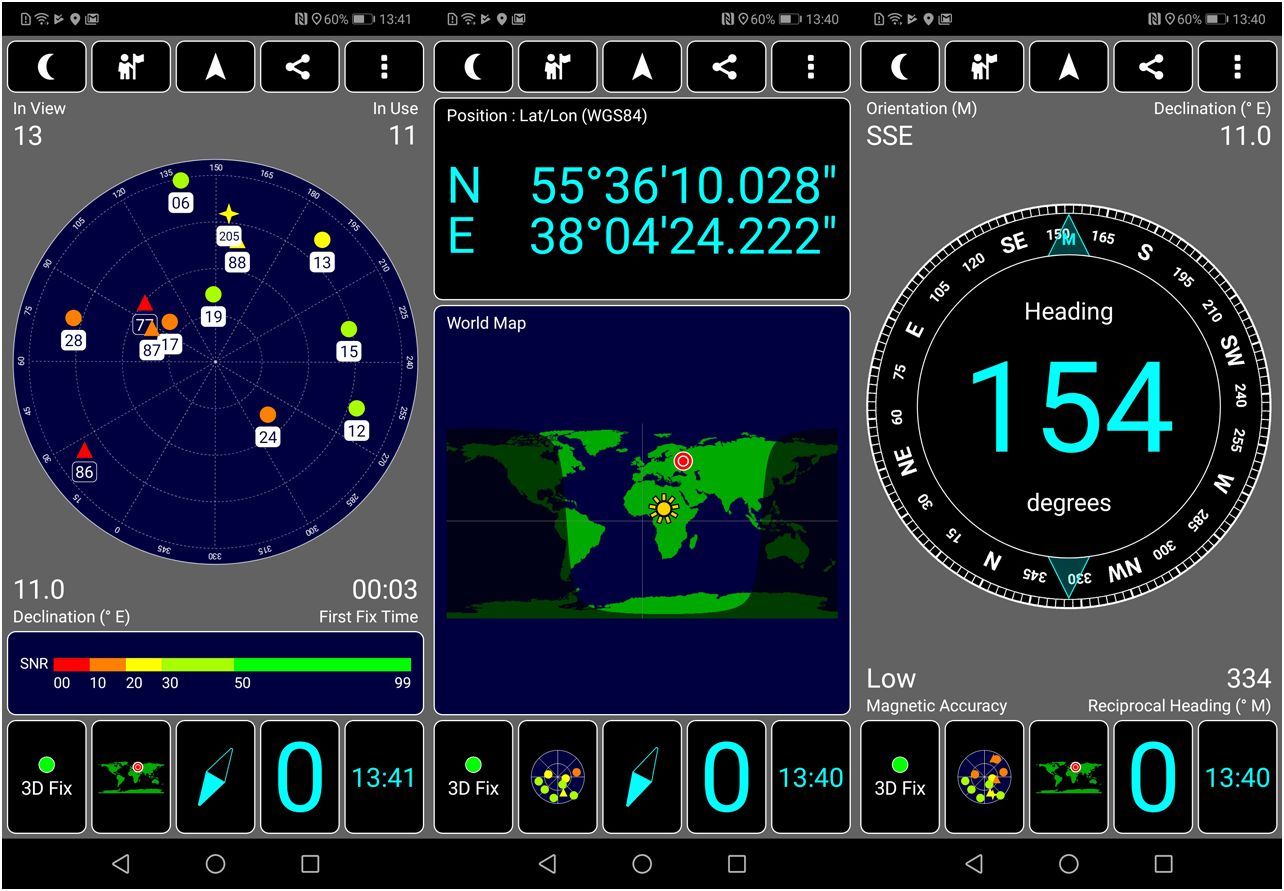This screenshot has width=1284, height=891.
Task: Toggle night mode moon icon on compass screen
Action: [x=901, y=67]
